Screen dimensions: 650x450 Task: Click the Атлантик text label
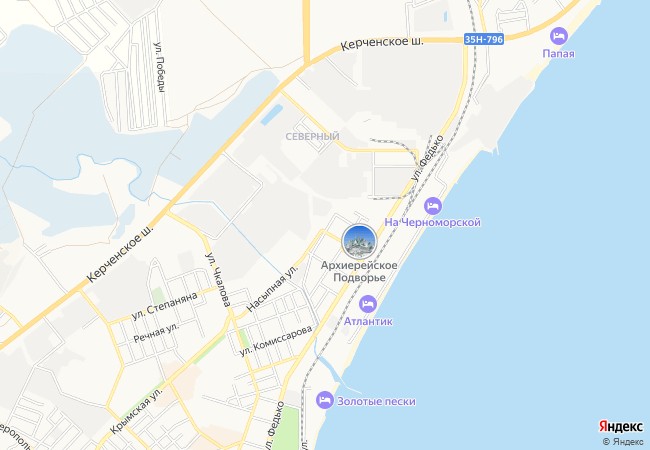click(x=368, y=321)
